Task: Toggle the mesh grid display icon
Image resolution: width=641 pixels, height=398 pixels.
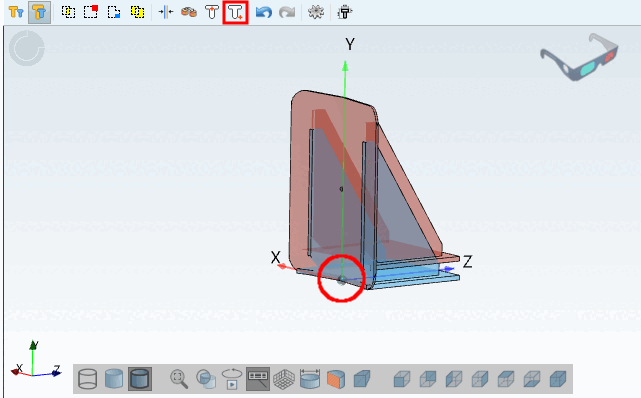Action: [284, 379]
